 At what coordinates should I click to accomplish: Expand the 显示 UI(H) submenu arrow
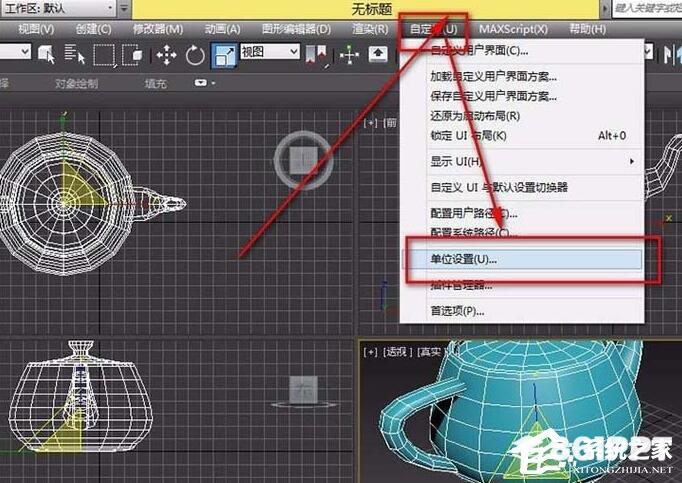pyautogui.click(x=632, y=161)
